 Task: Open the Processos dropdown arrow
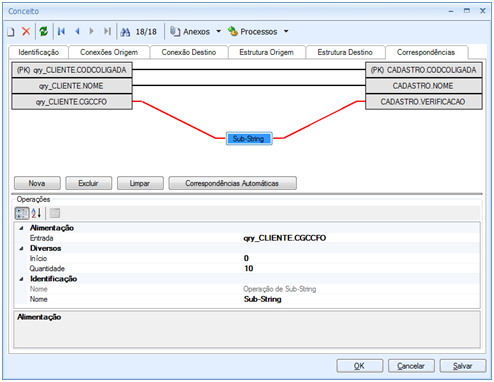point(286,31)
